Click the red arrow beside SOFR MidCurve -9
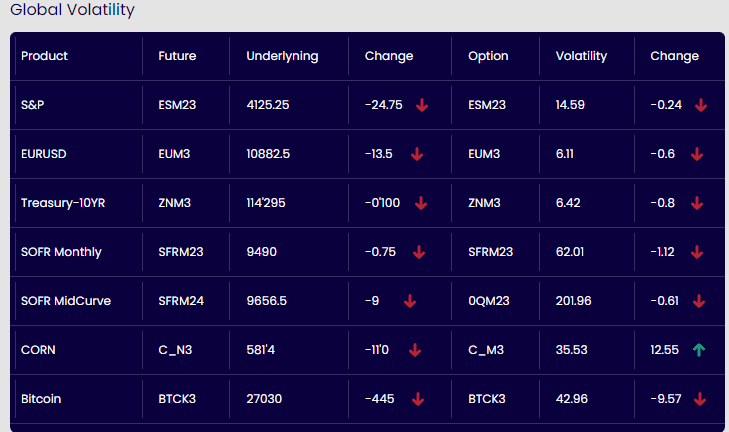This screenshot has width=729, height=432. pyautogui.click(x=410, y=301)
